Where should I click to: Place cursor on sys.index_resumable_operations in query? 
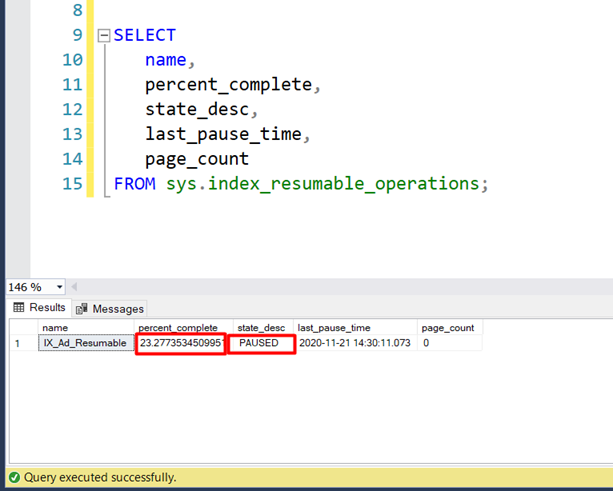point(323,184)
